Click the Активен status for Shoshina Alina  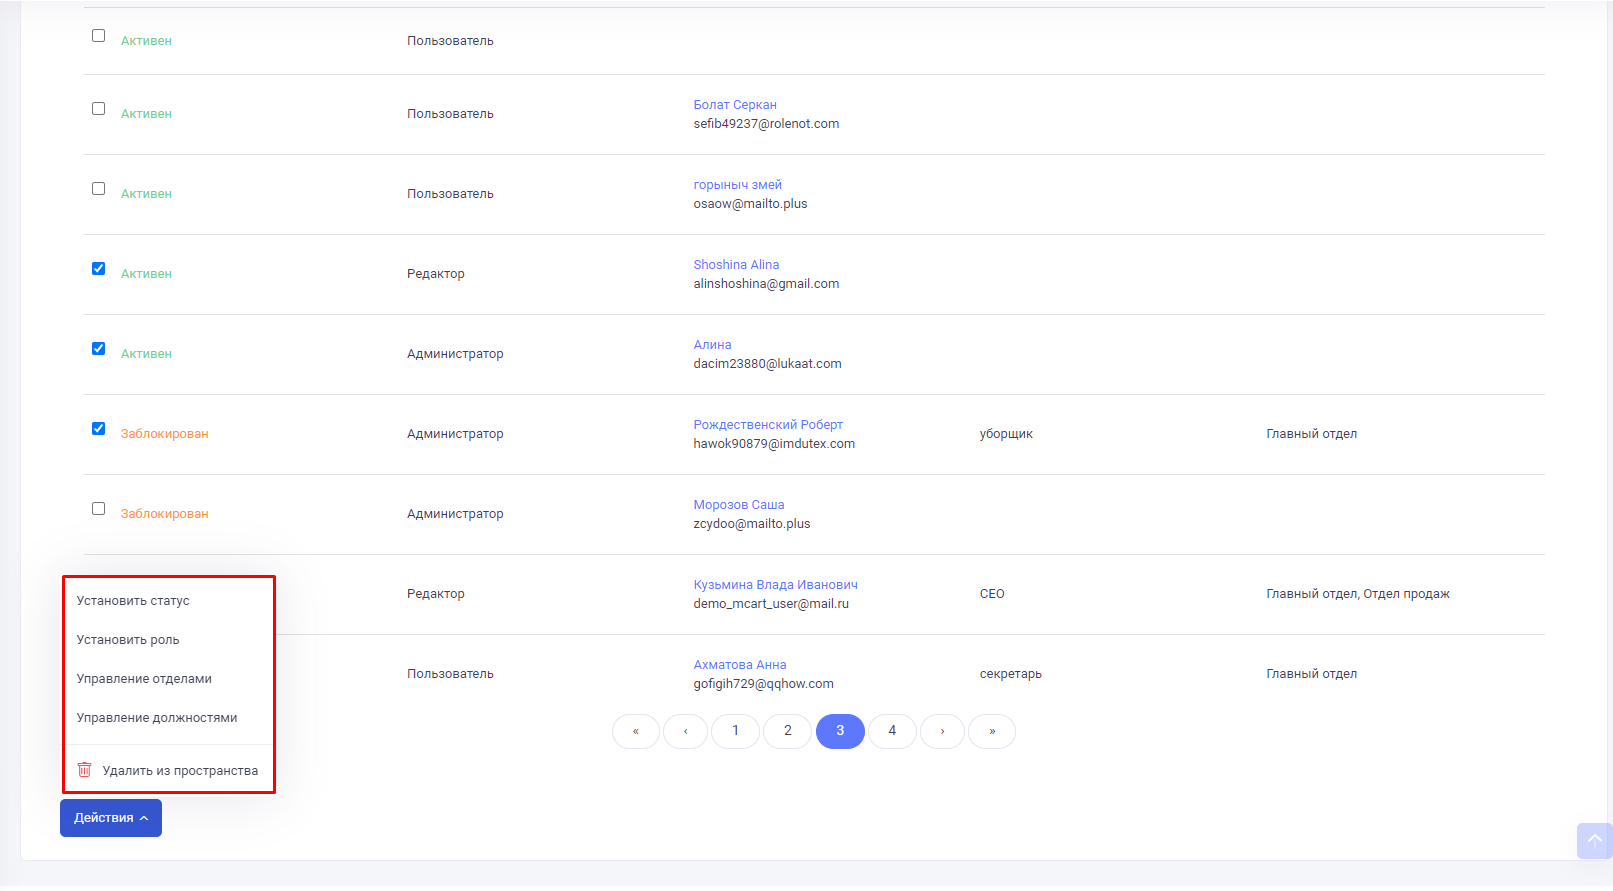(x=146, y=274)
